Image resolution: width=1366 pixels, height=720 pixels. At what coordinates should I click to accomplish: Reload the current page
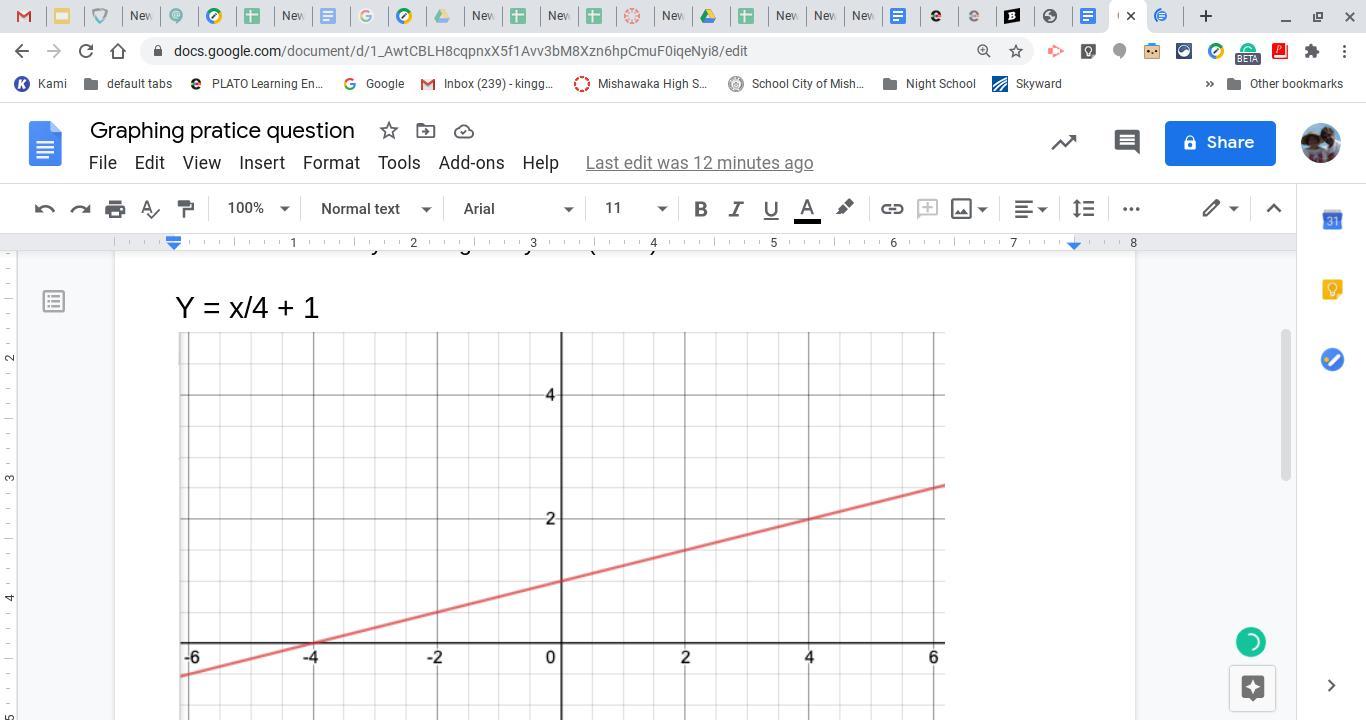pos(86,51)
